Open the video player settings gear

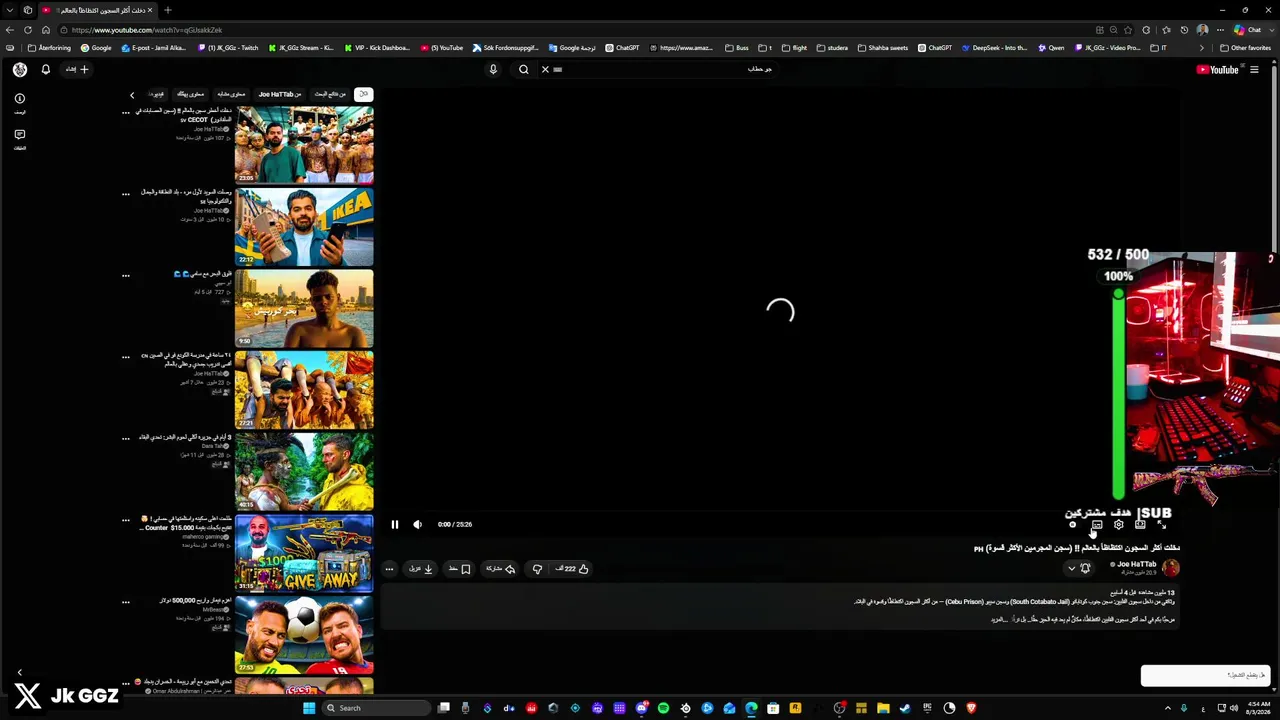[1118, 524]
